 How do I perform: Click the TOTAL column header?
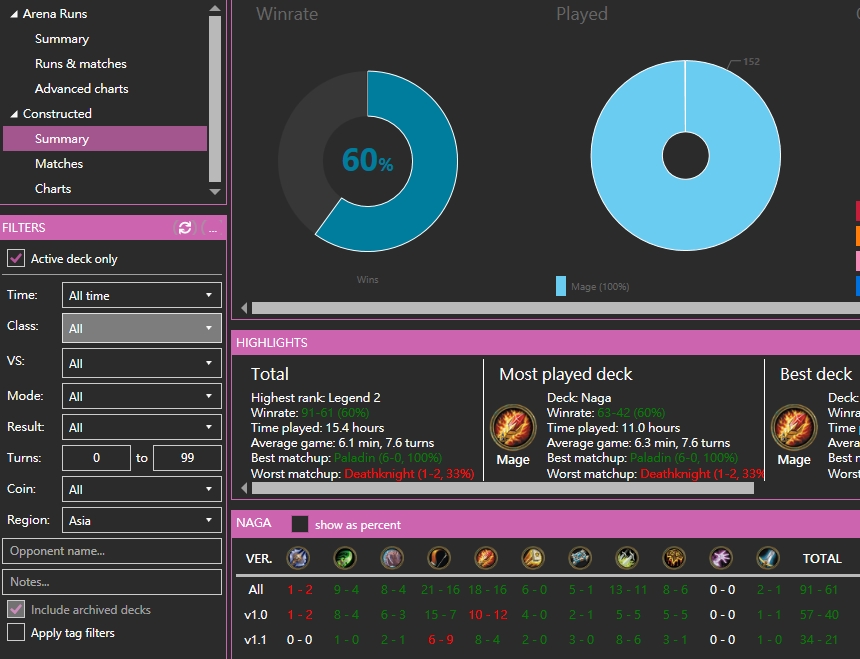[822, 558]
